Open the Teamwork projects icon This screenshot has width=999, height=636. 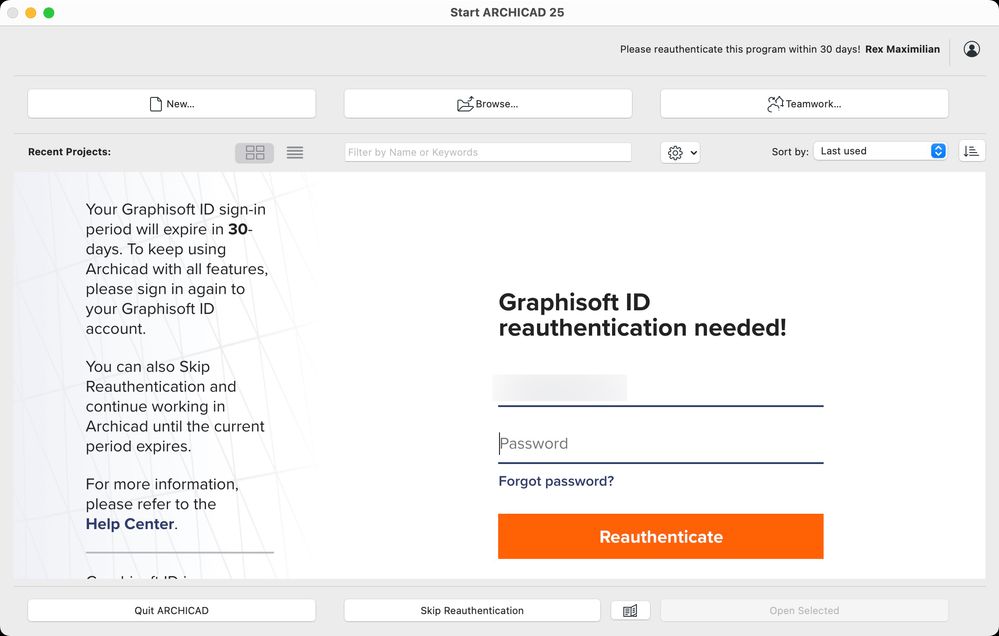point(775,103)
